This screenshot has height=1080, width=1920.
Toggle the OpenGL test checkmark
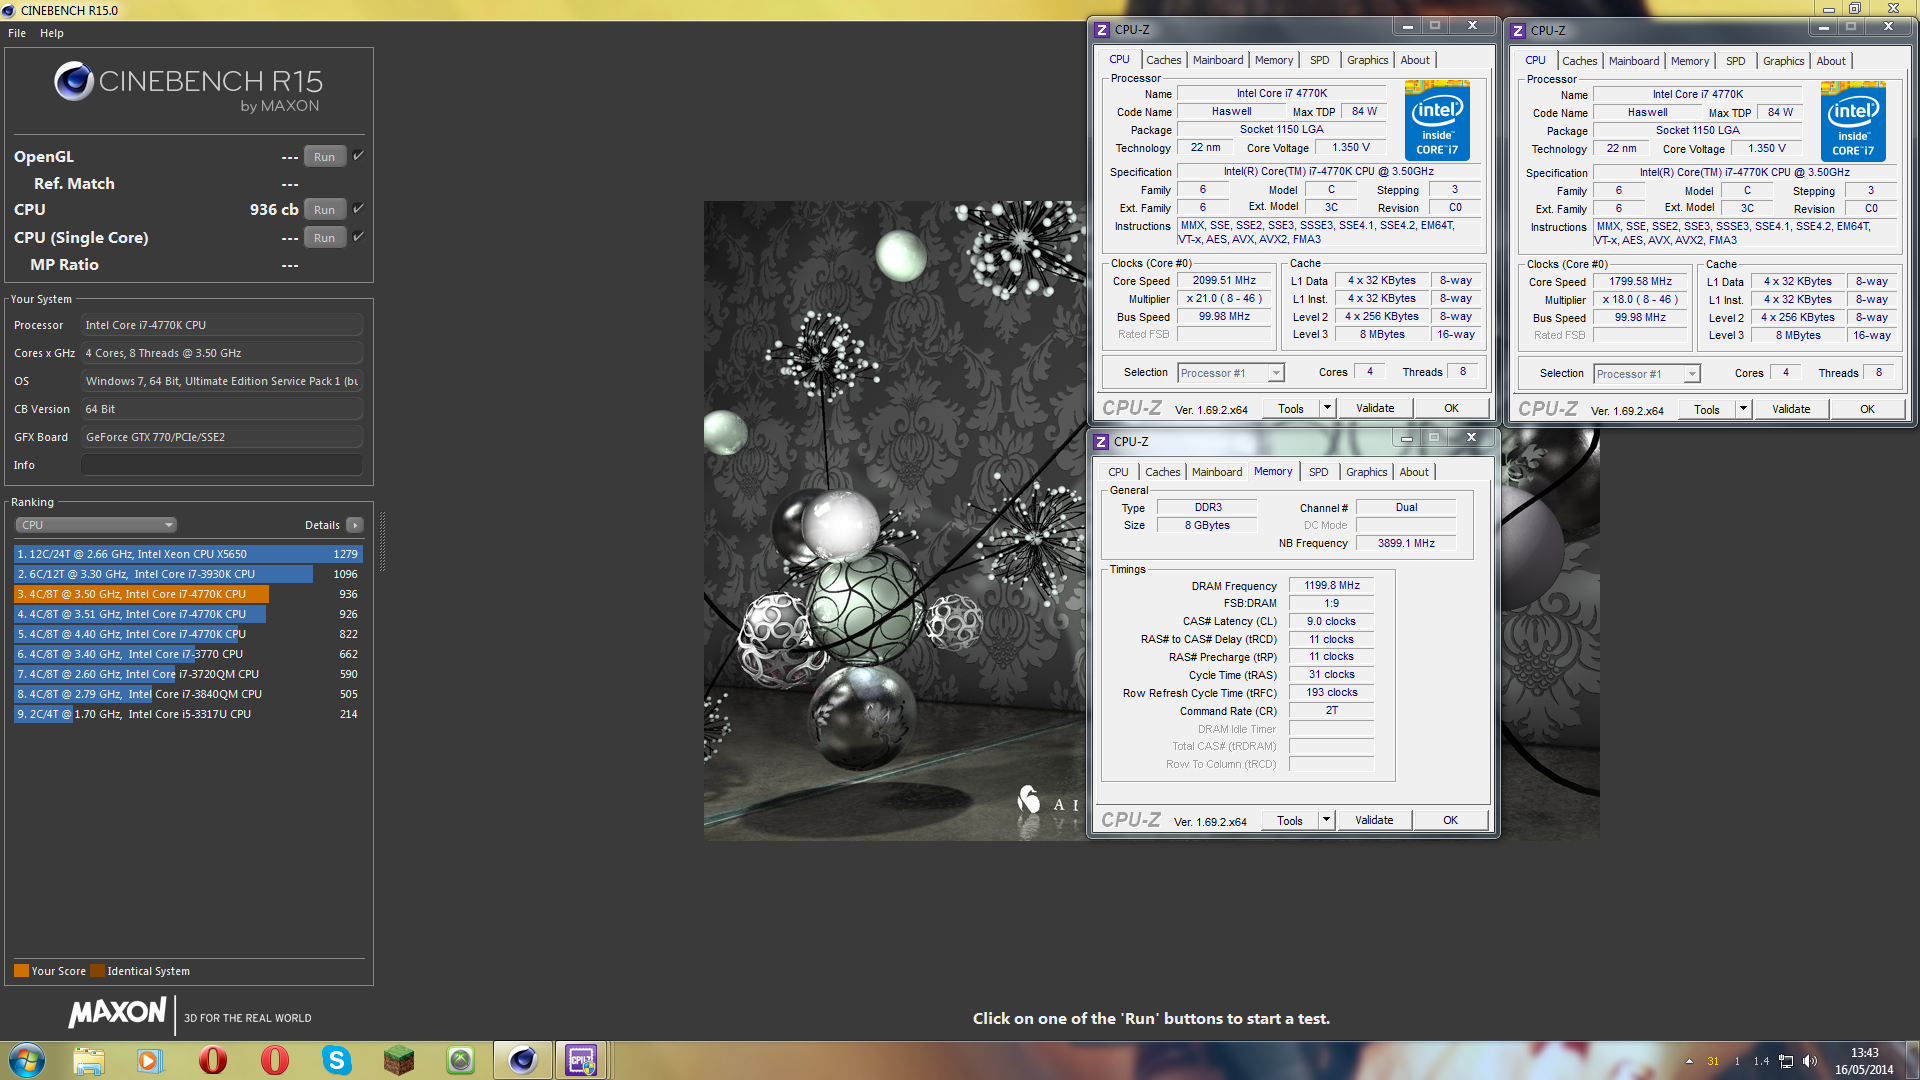(358, 155)
